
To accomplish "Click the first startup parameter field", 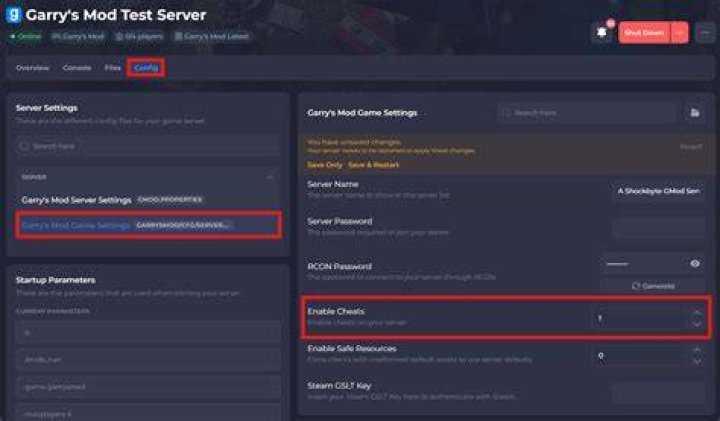I will pos(147,332).
